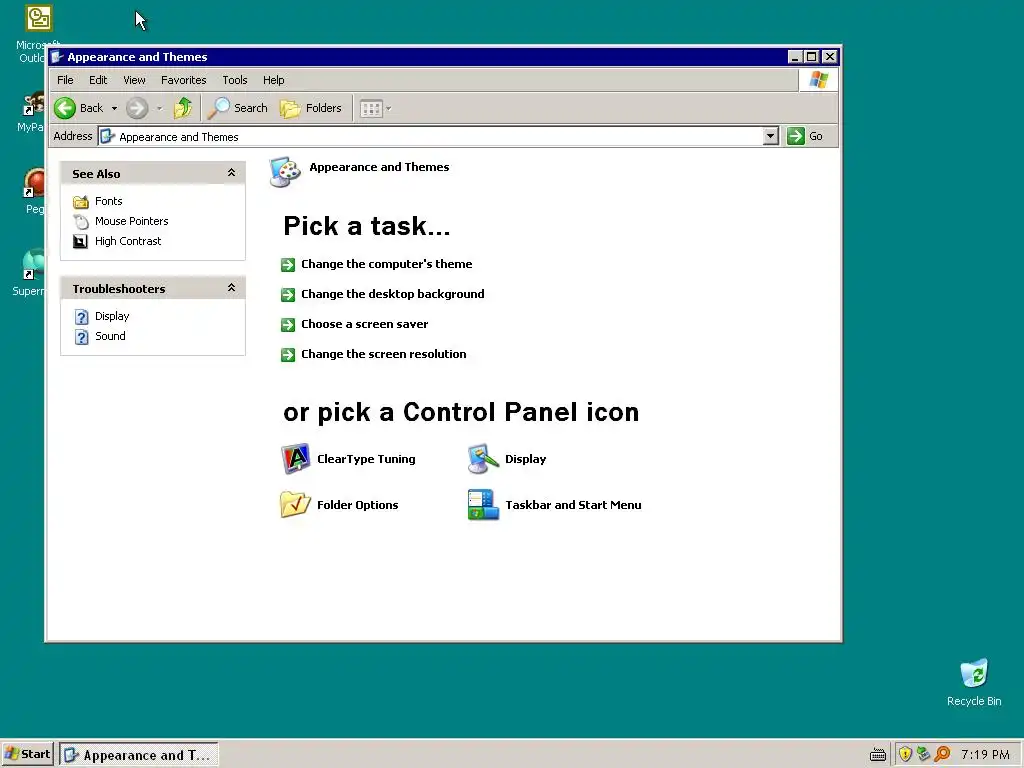Click the Start button
The width and height of the screenshot is (1024, 768).
pyautogui.click(x=27, y=754)
